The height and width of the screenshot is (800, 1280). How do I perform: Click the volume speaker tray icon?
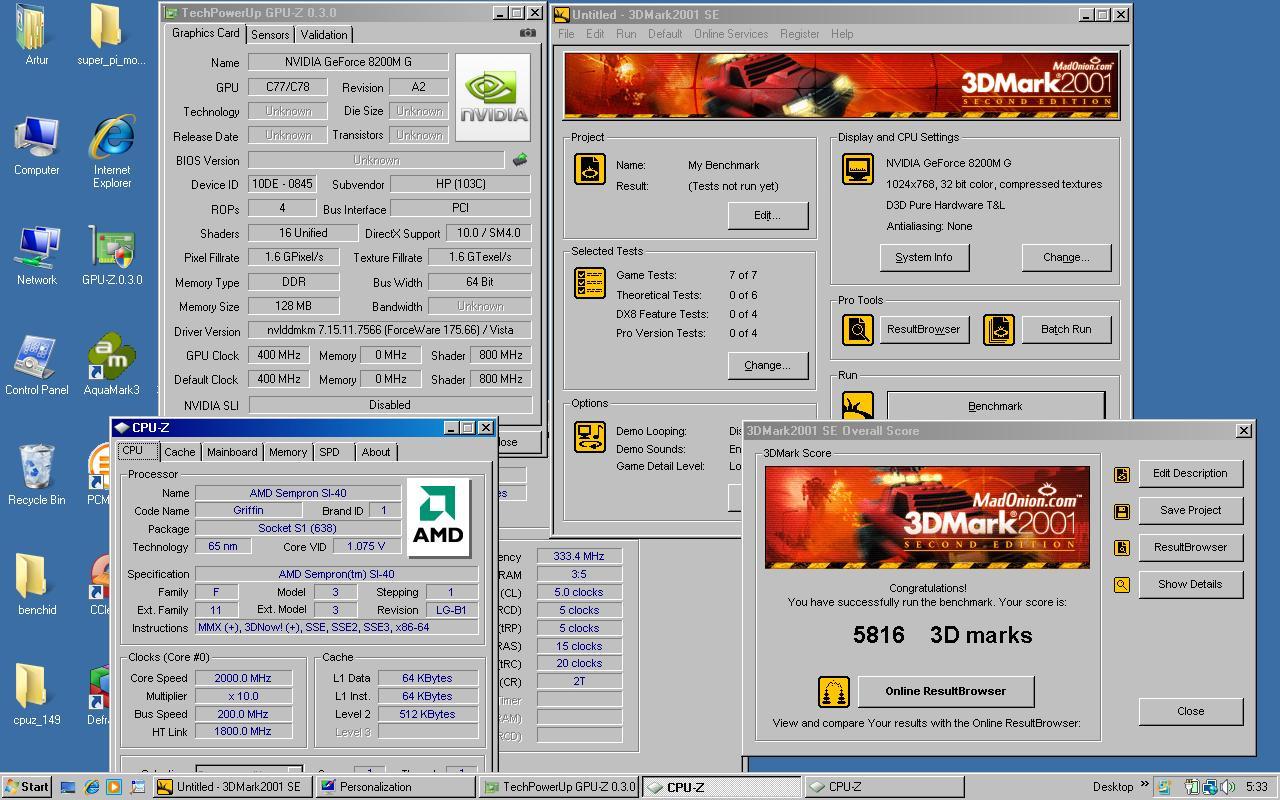[1227, 787]
